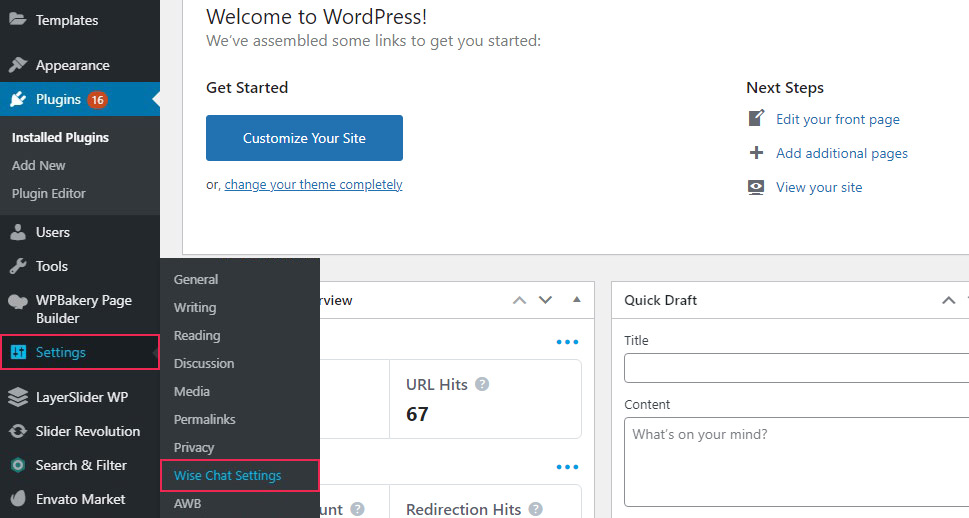The width and height of the screenshot is (969, 518).
Task: Click the Templates folder icon
Action: point(17,19)
